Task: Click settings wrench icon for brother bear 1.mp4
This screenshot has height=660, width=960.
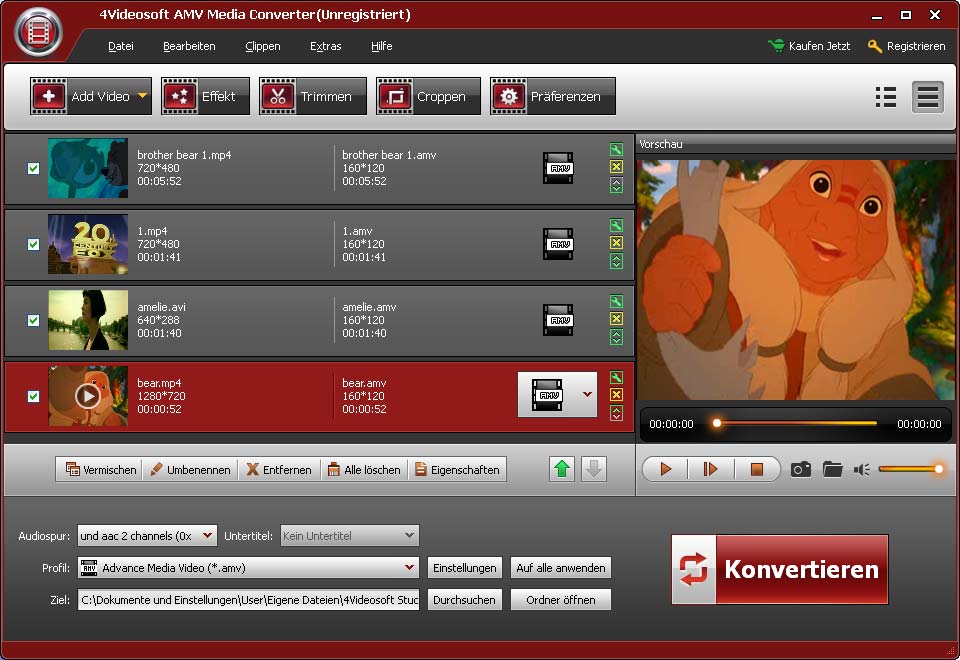Action: click(x=617, y=149)
